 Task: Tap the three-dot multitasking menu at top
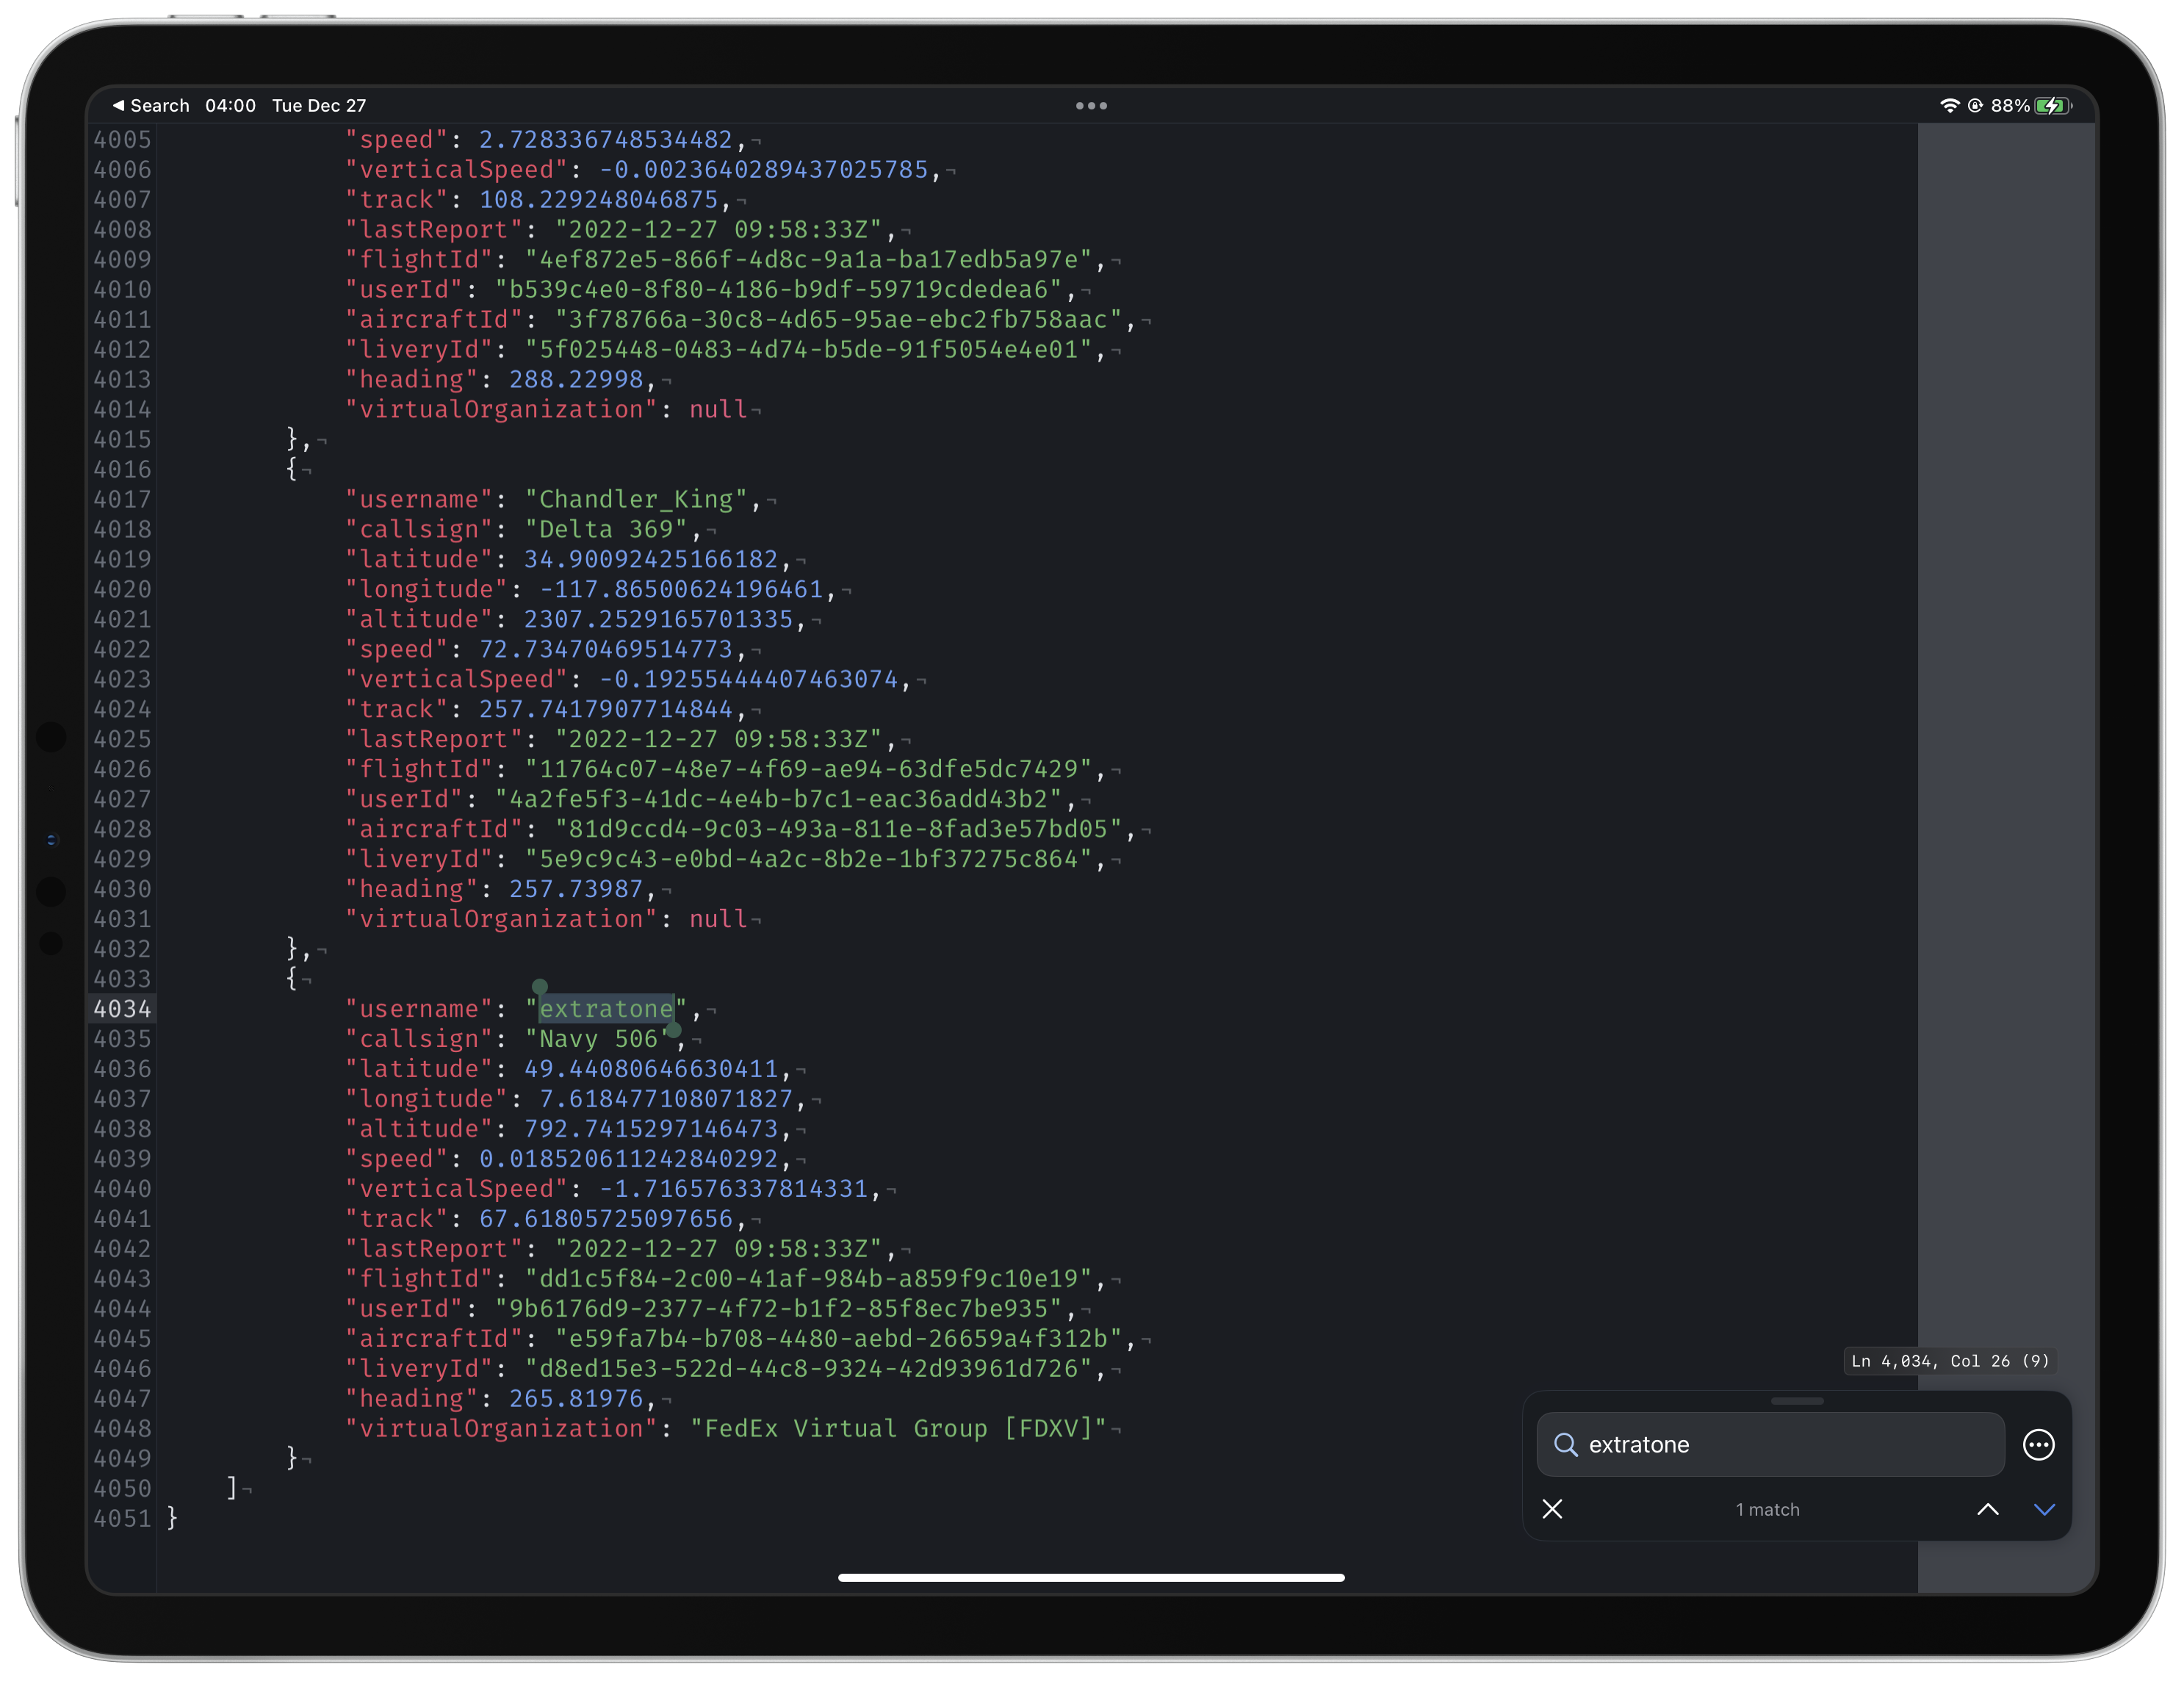1091,105
